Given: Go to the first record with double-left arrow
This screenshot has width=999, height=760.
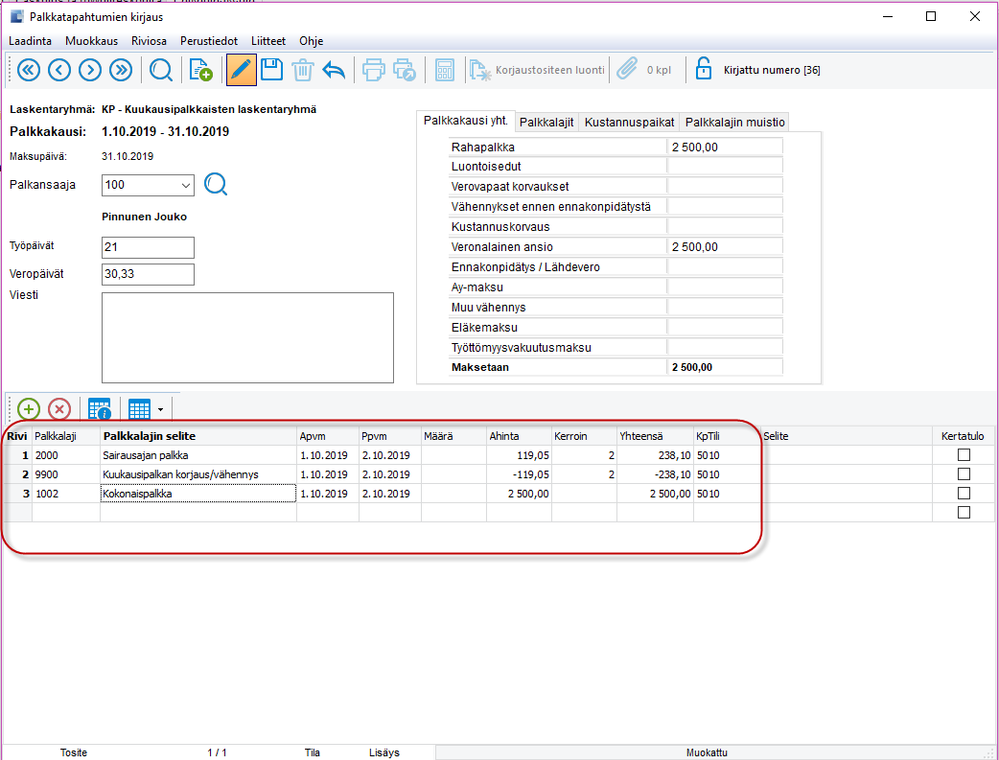Looking at the screenshot, I should tap(27, 70).
